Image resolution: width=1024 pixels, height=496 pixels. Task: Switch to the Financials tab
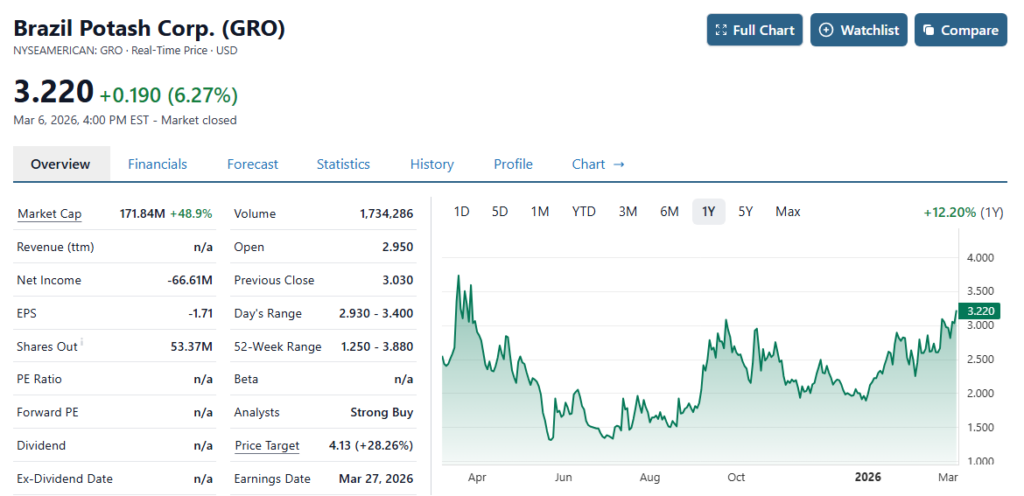point(157,164)
